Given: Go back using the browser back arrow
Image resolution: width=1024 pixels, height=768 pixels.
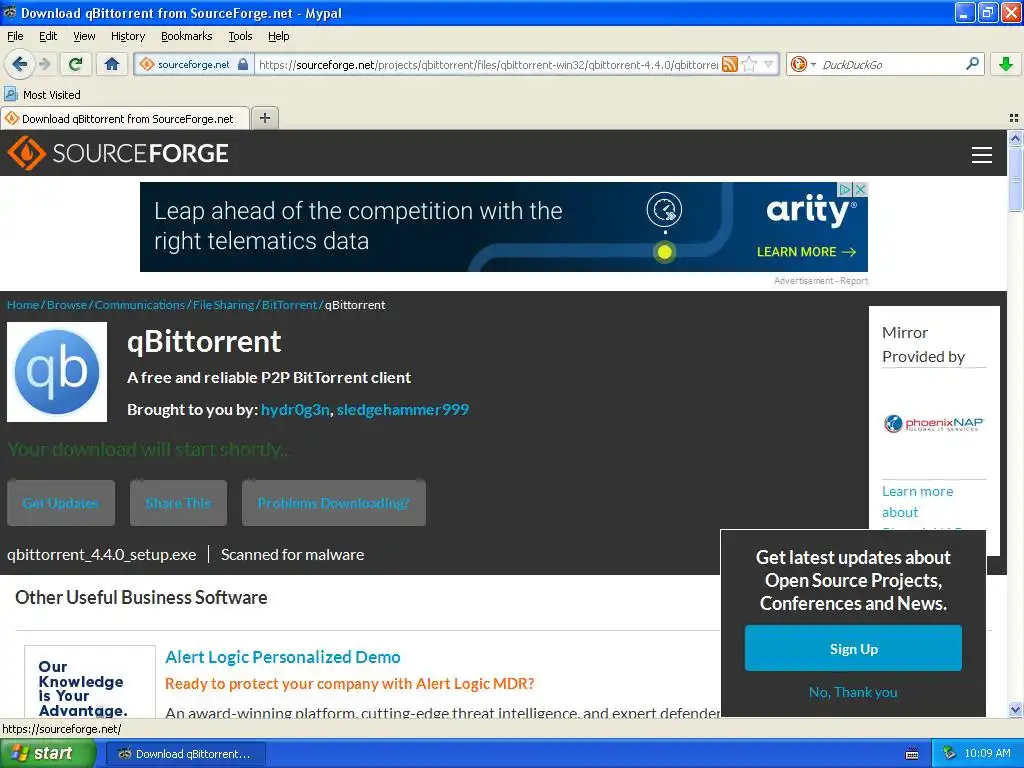Looking at the screenshot, I should coord(19,64).
